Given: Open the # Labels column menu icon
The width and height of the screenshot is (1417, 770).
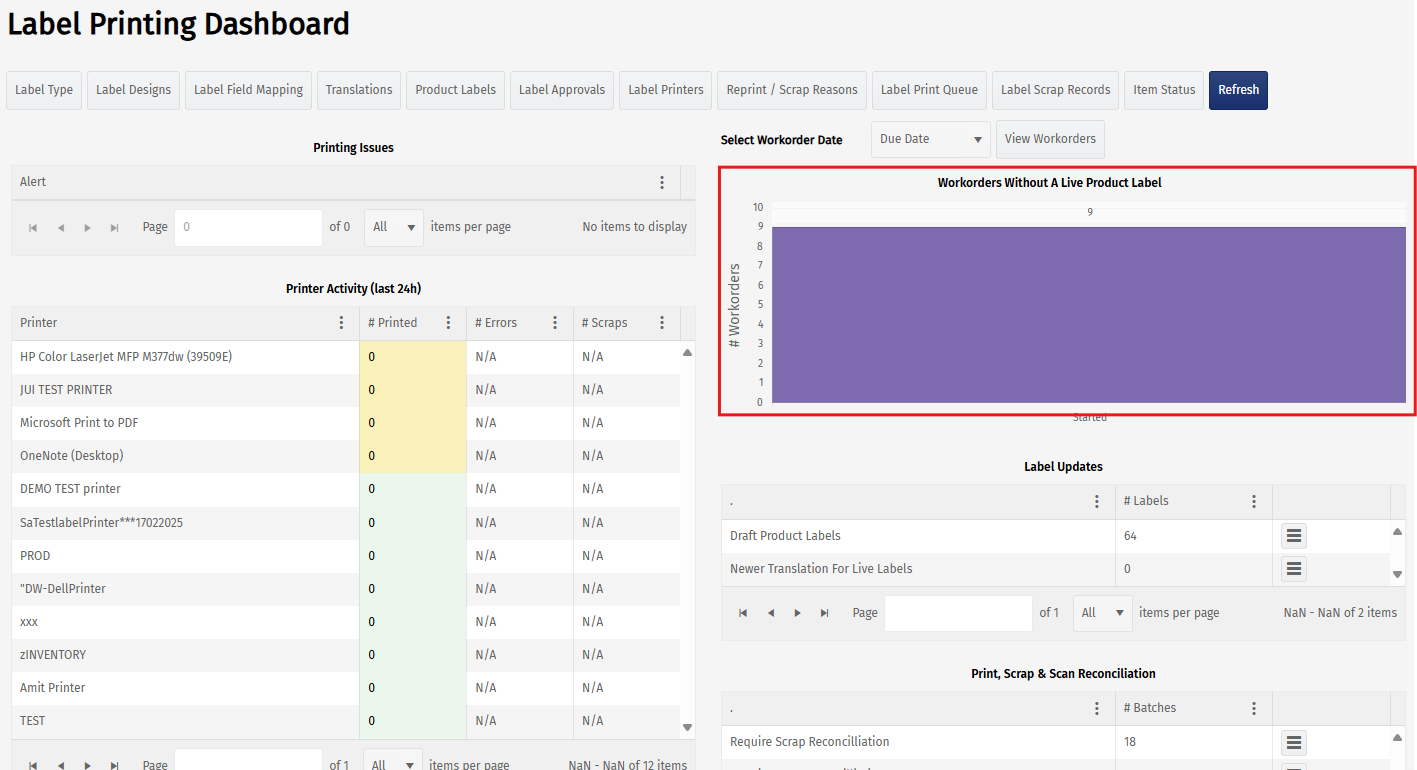Looking at the screenshot, I should point(1254,501).
